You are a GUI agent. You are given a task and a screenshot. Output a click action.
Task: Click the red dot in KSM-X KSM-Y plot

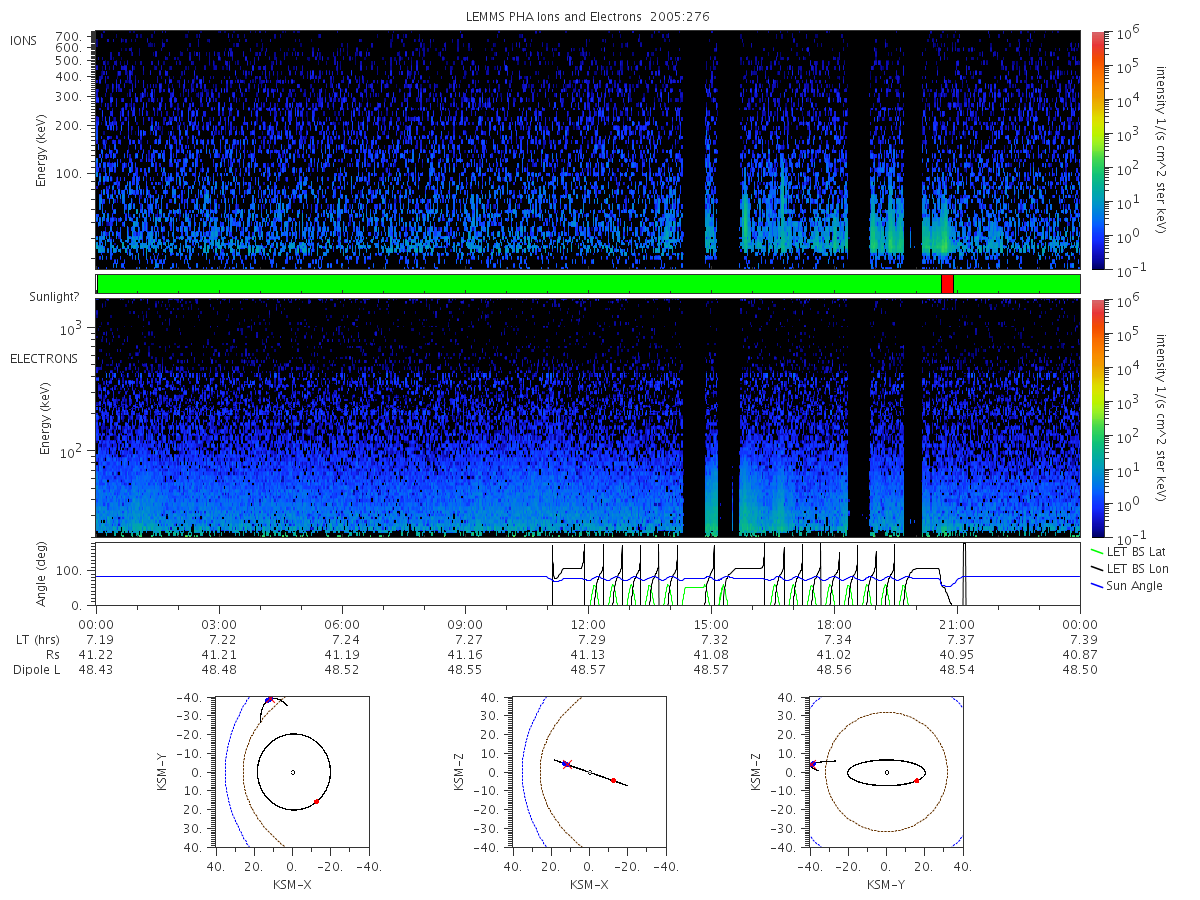pyautogui.click(x=316, y=801)
